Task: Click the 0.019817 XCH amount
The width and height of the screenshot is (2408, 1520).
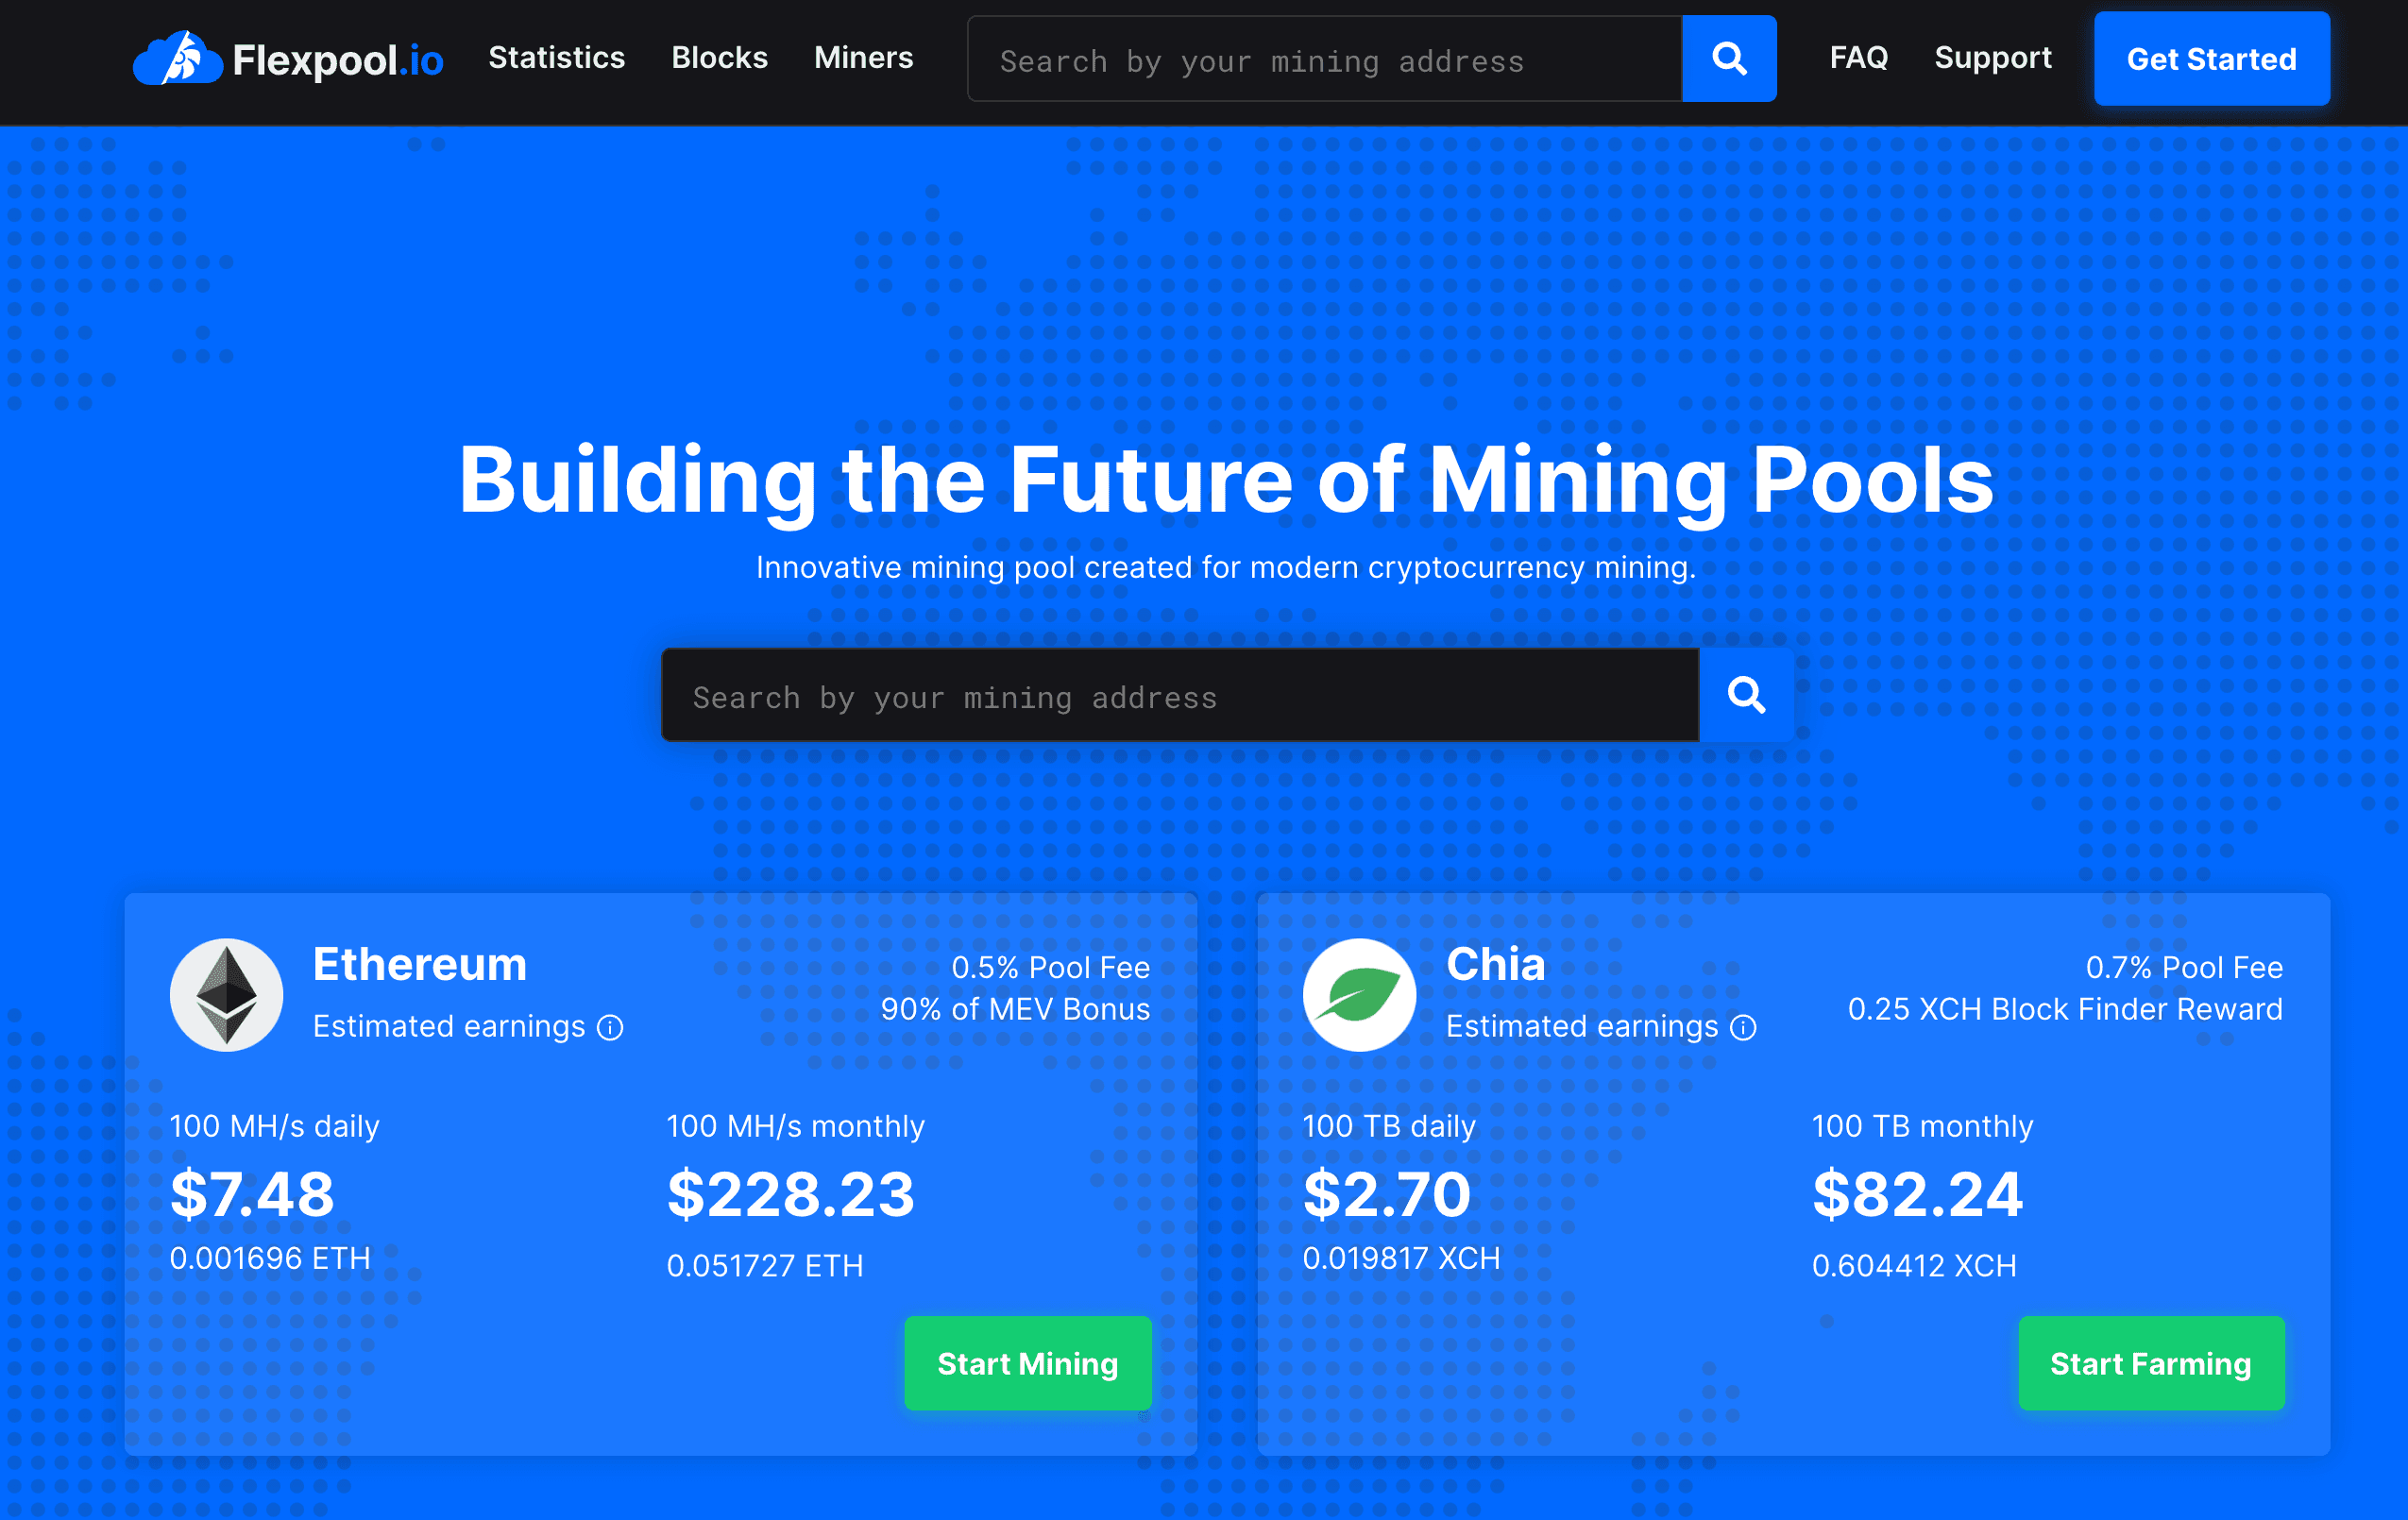Action: pyautogui.click(x=1401, y=1258)
